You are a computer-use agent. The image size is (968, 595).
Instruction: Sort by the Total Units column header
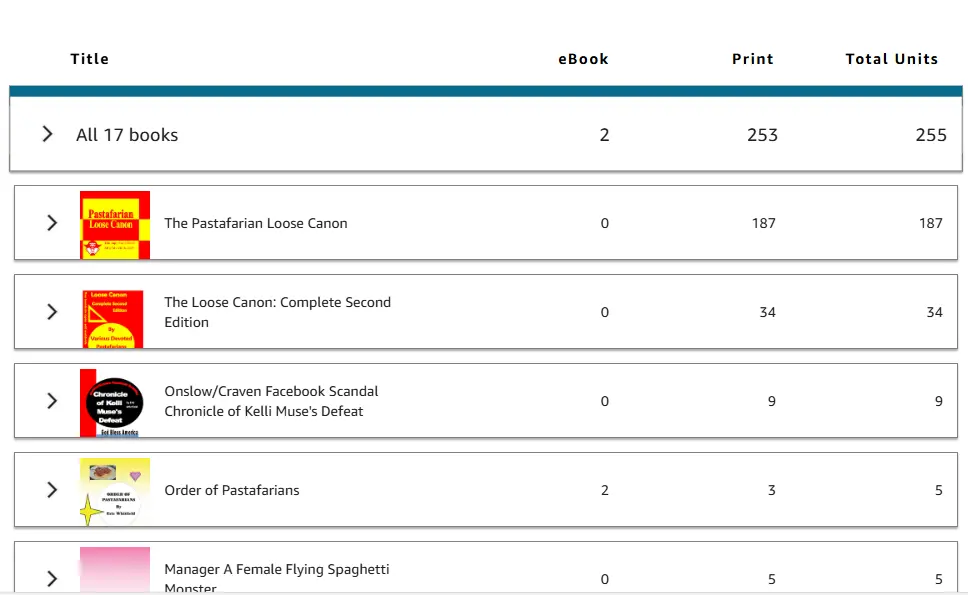point(891,59)
